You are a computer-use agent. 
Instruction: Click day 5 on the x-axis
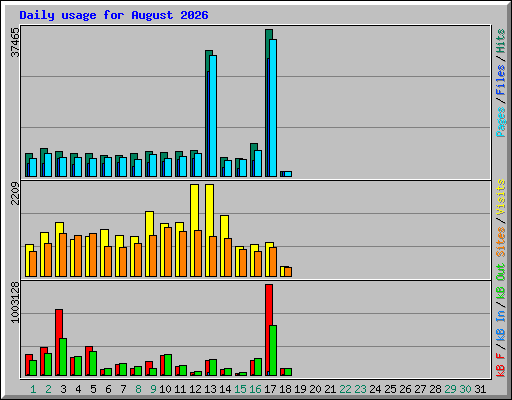pos(93,389)
